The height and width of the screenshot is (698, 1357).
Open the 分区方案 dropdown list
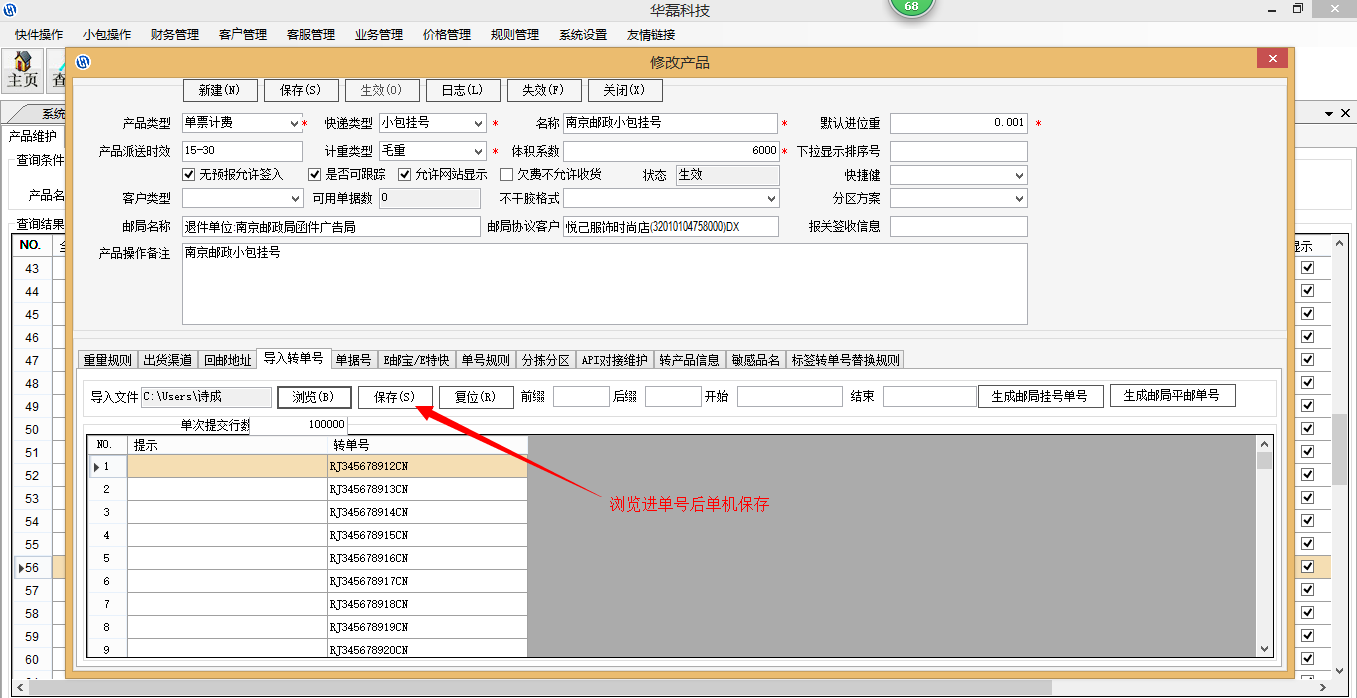point(1019,199)
